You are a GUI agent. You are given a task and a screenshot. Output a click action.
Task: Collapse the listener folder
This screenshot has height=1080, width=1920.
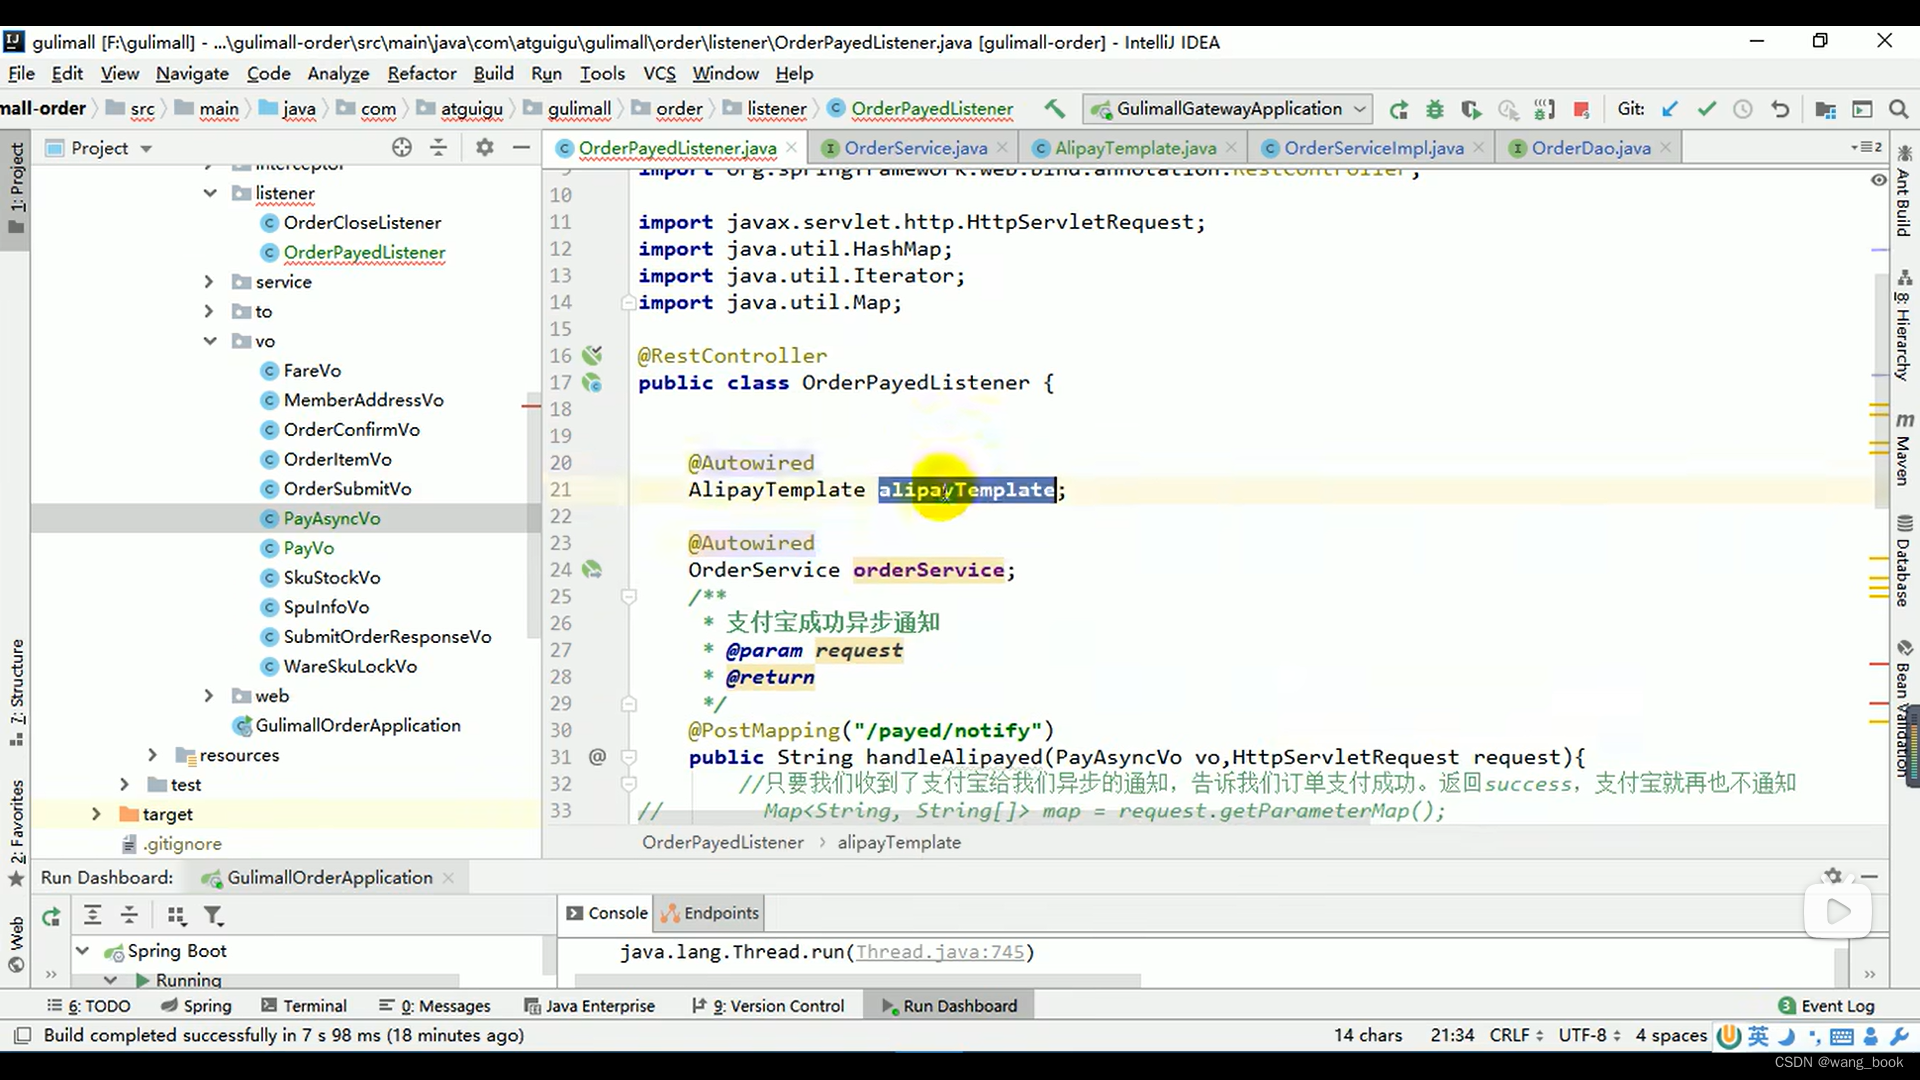click(x=210, y=193)
